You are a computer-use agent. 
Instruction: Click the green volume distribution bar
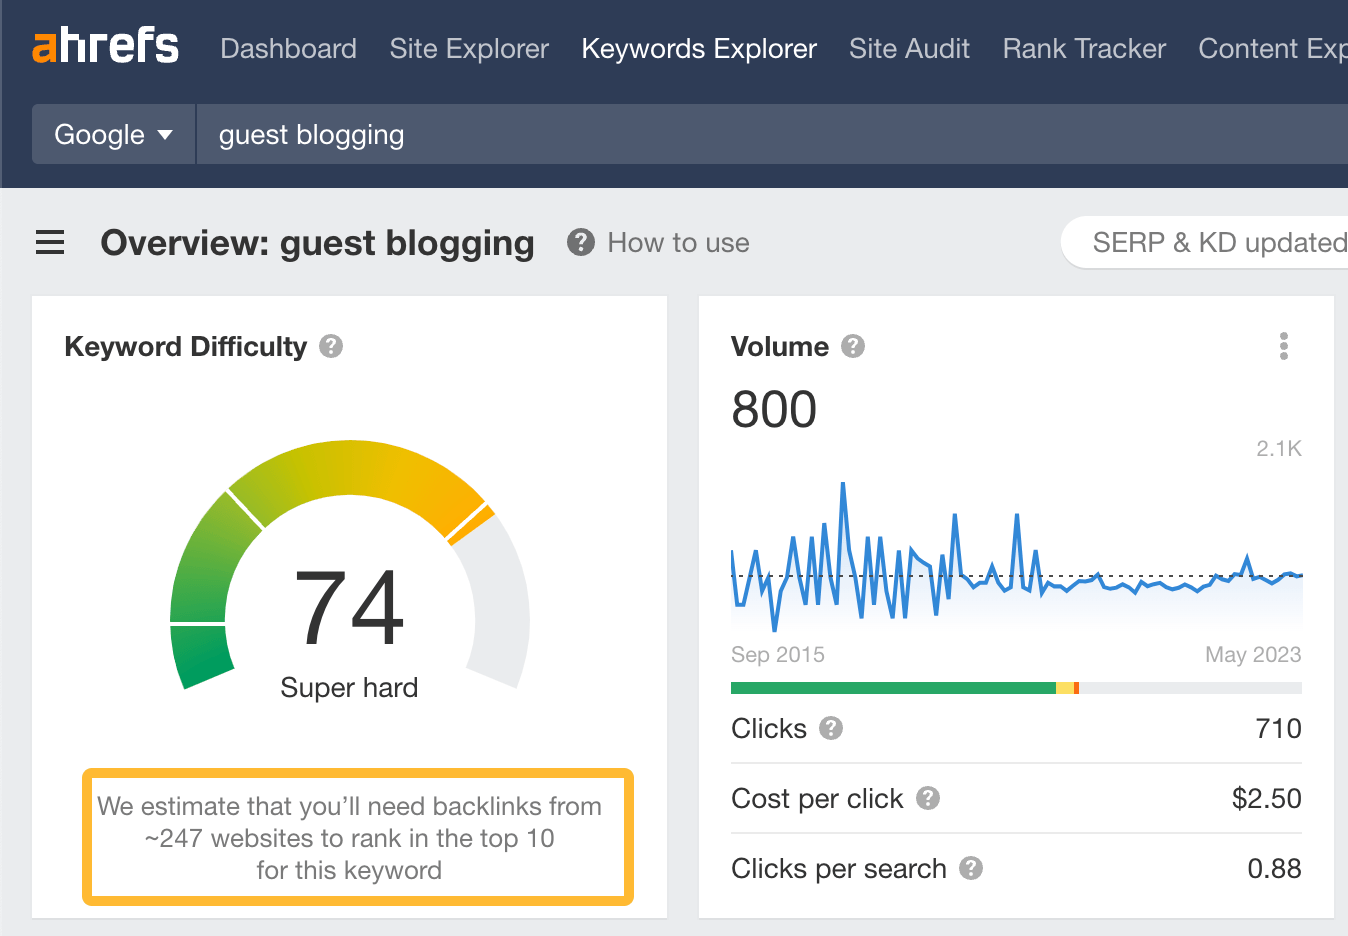coord(890,687)
